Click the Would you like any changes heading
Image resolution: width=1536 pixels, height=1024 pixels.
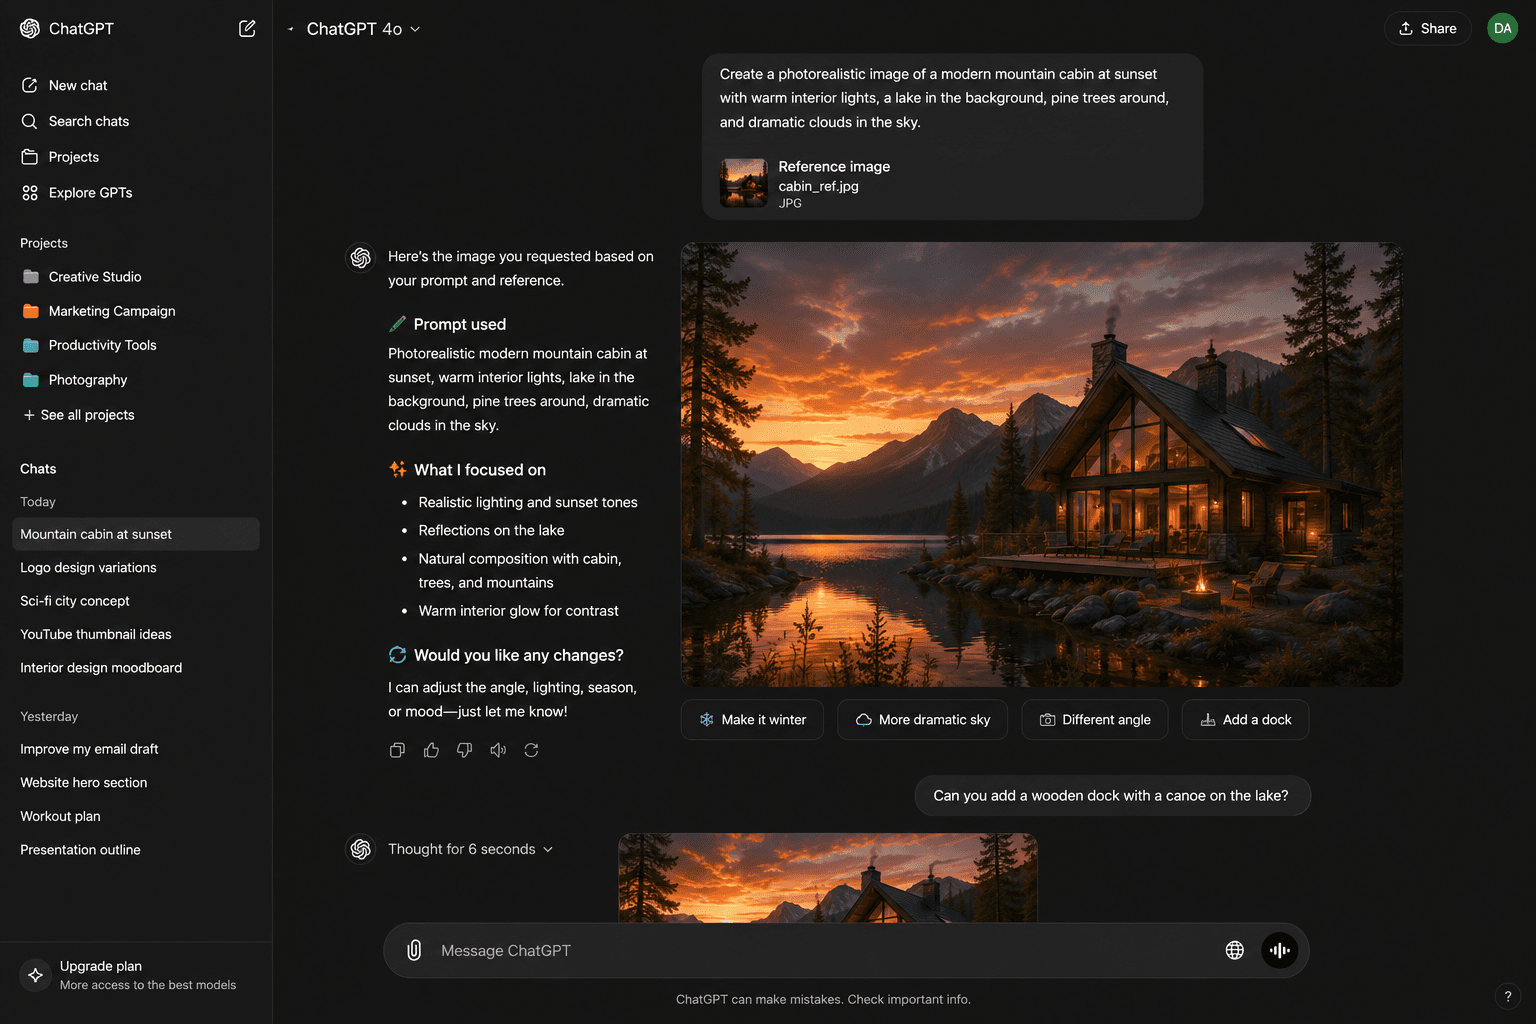(518, 655)
